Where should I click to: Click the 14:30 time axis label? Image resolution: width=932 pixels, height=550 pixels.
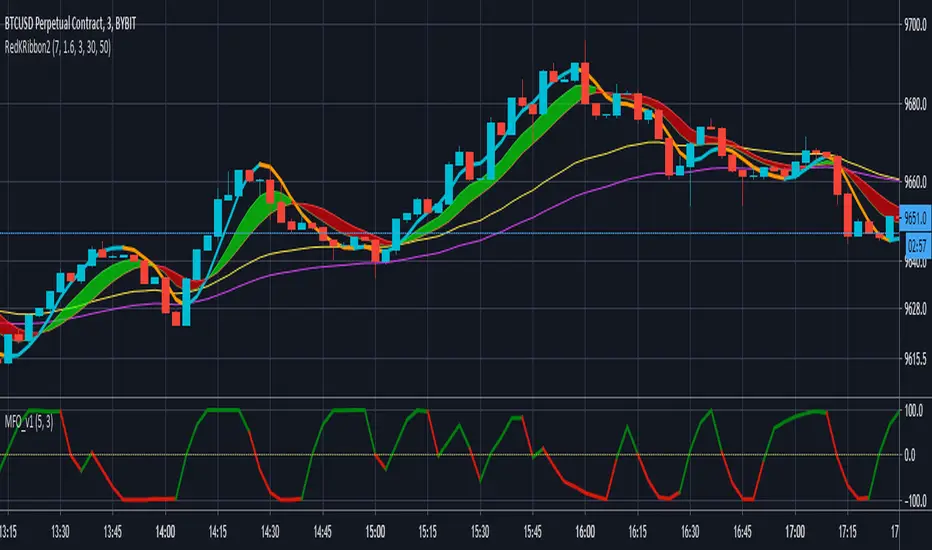[270, 532]
